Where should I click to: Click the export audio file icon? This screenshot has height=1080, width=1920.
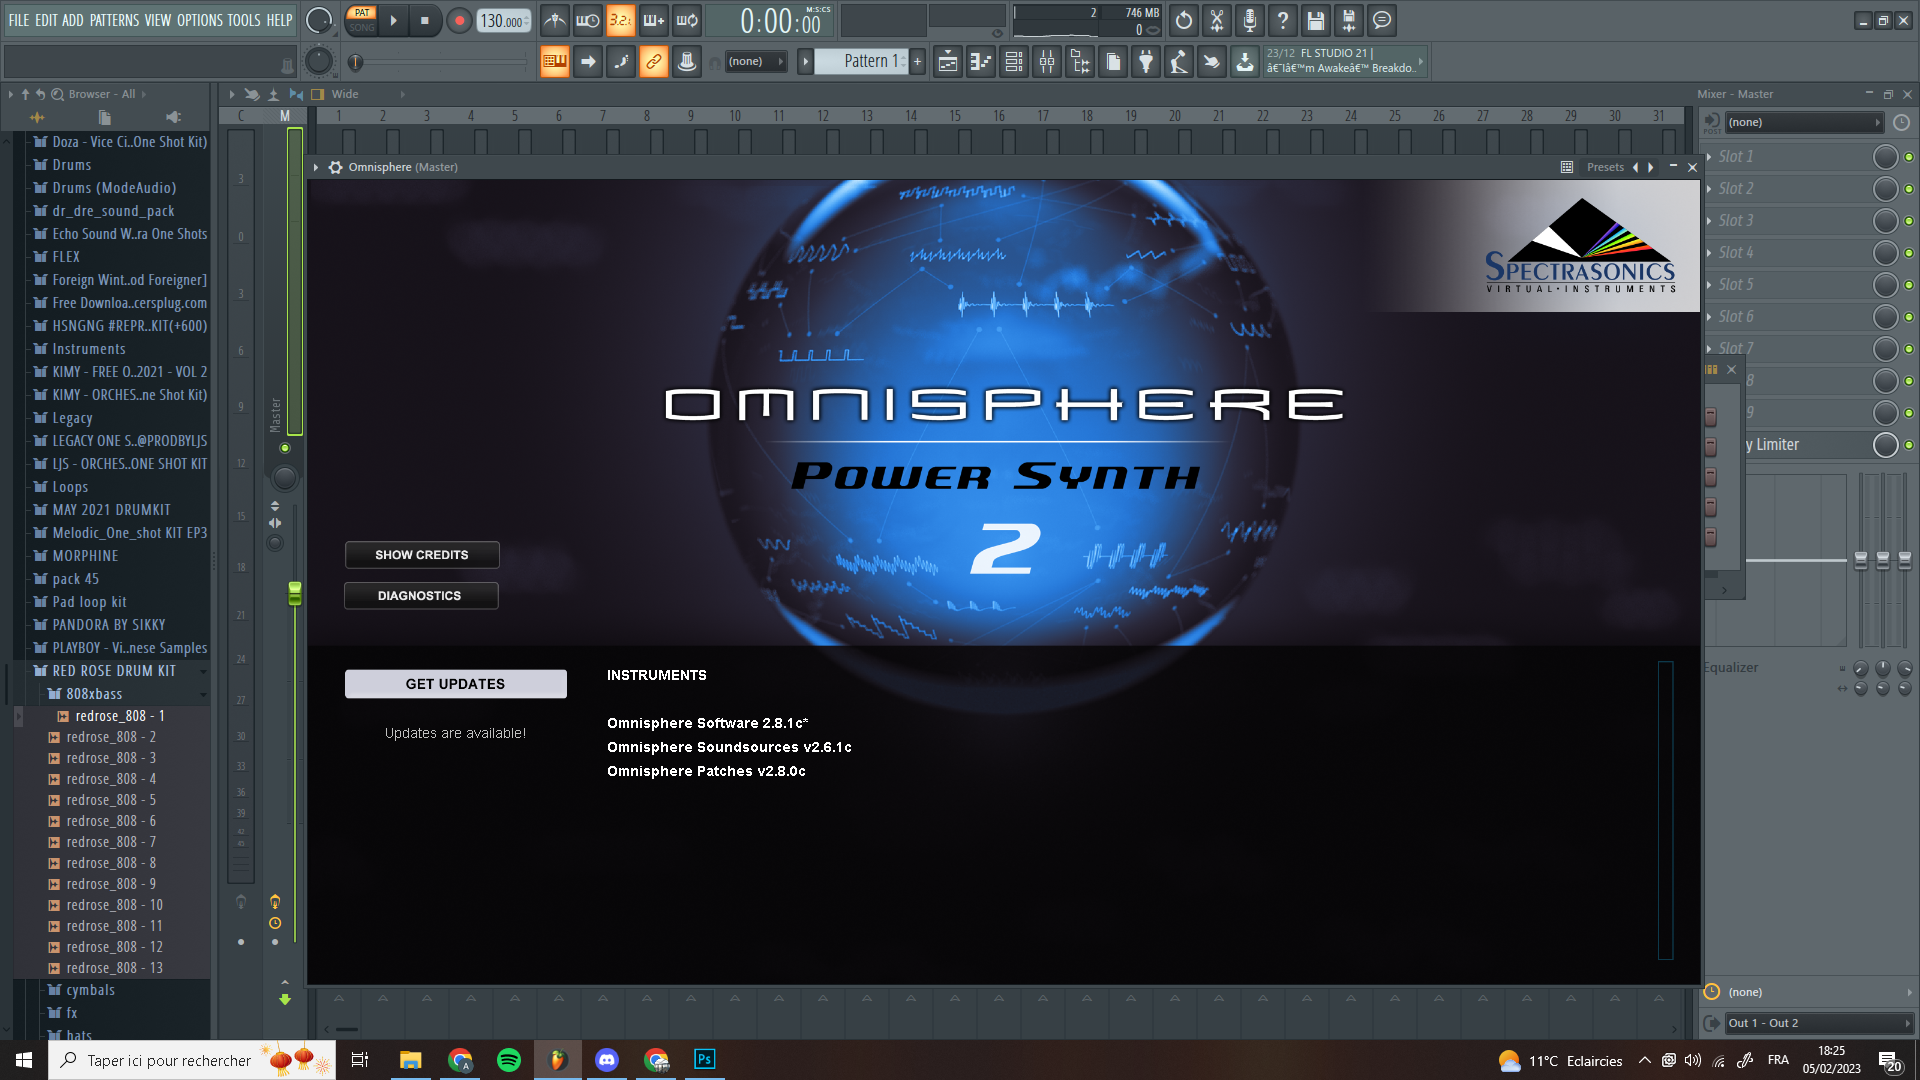tap(1349, 20)
